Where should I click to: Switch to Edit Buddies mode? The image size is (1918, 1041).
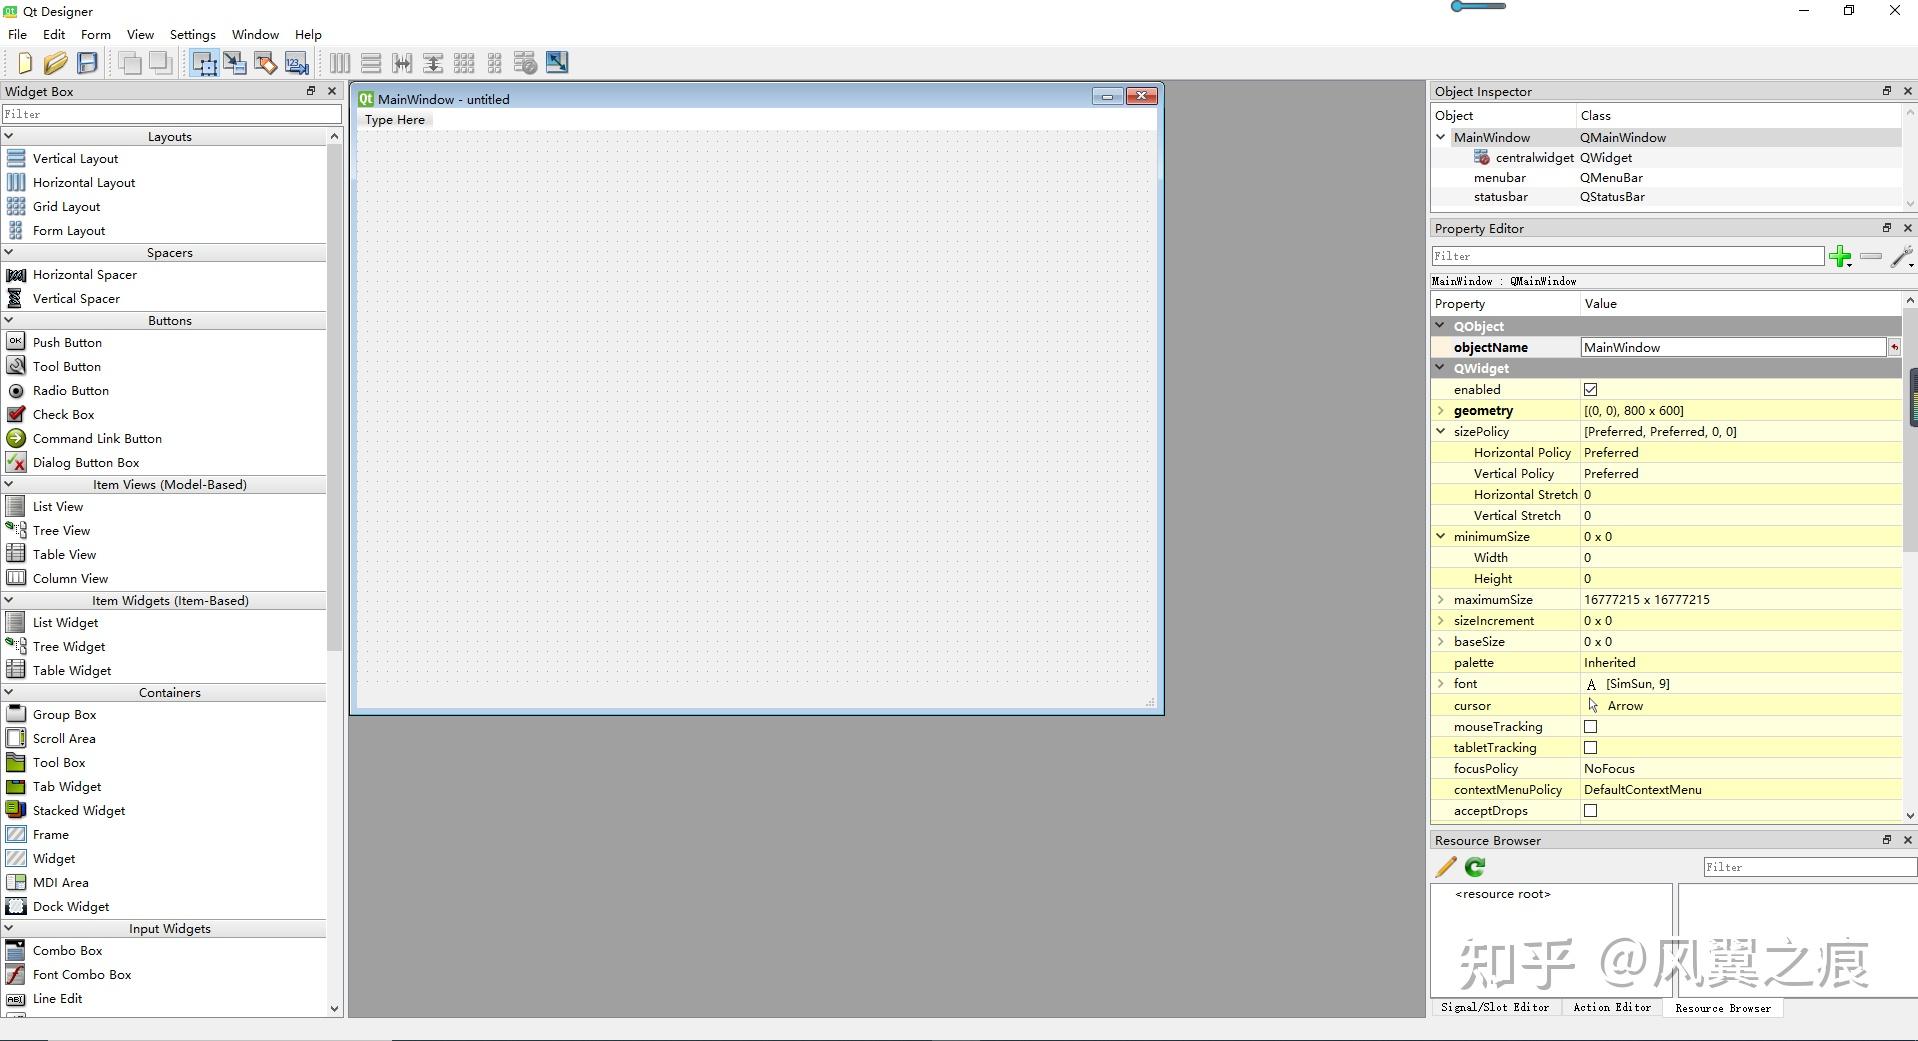[x=266, y=63]
